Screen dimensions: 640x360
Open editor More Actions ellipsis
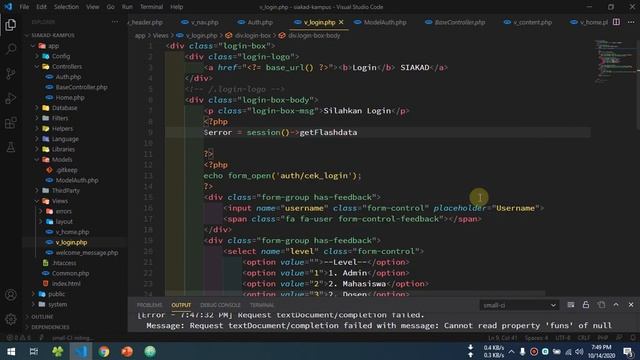631,22
